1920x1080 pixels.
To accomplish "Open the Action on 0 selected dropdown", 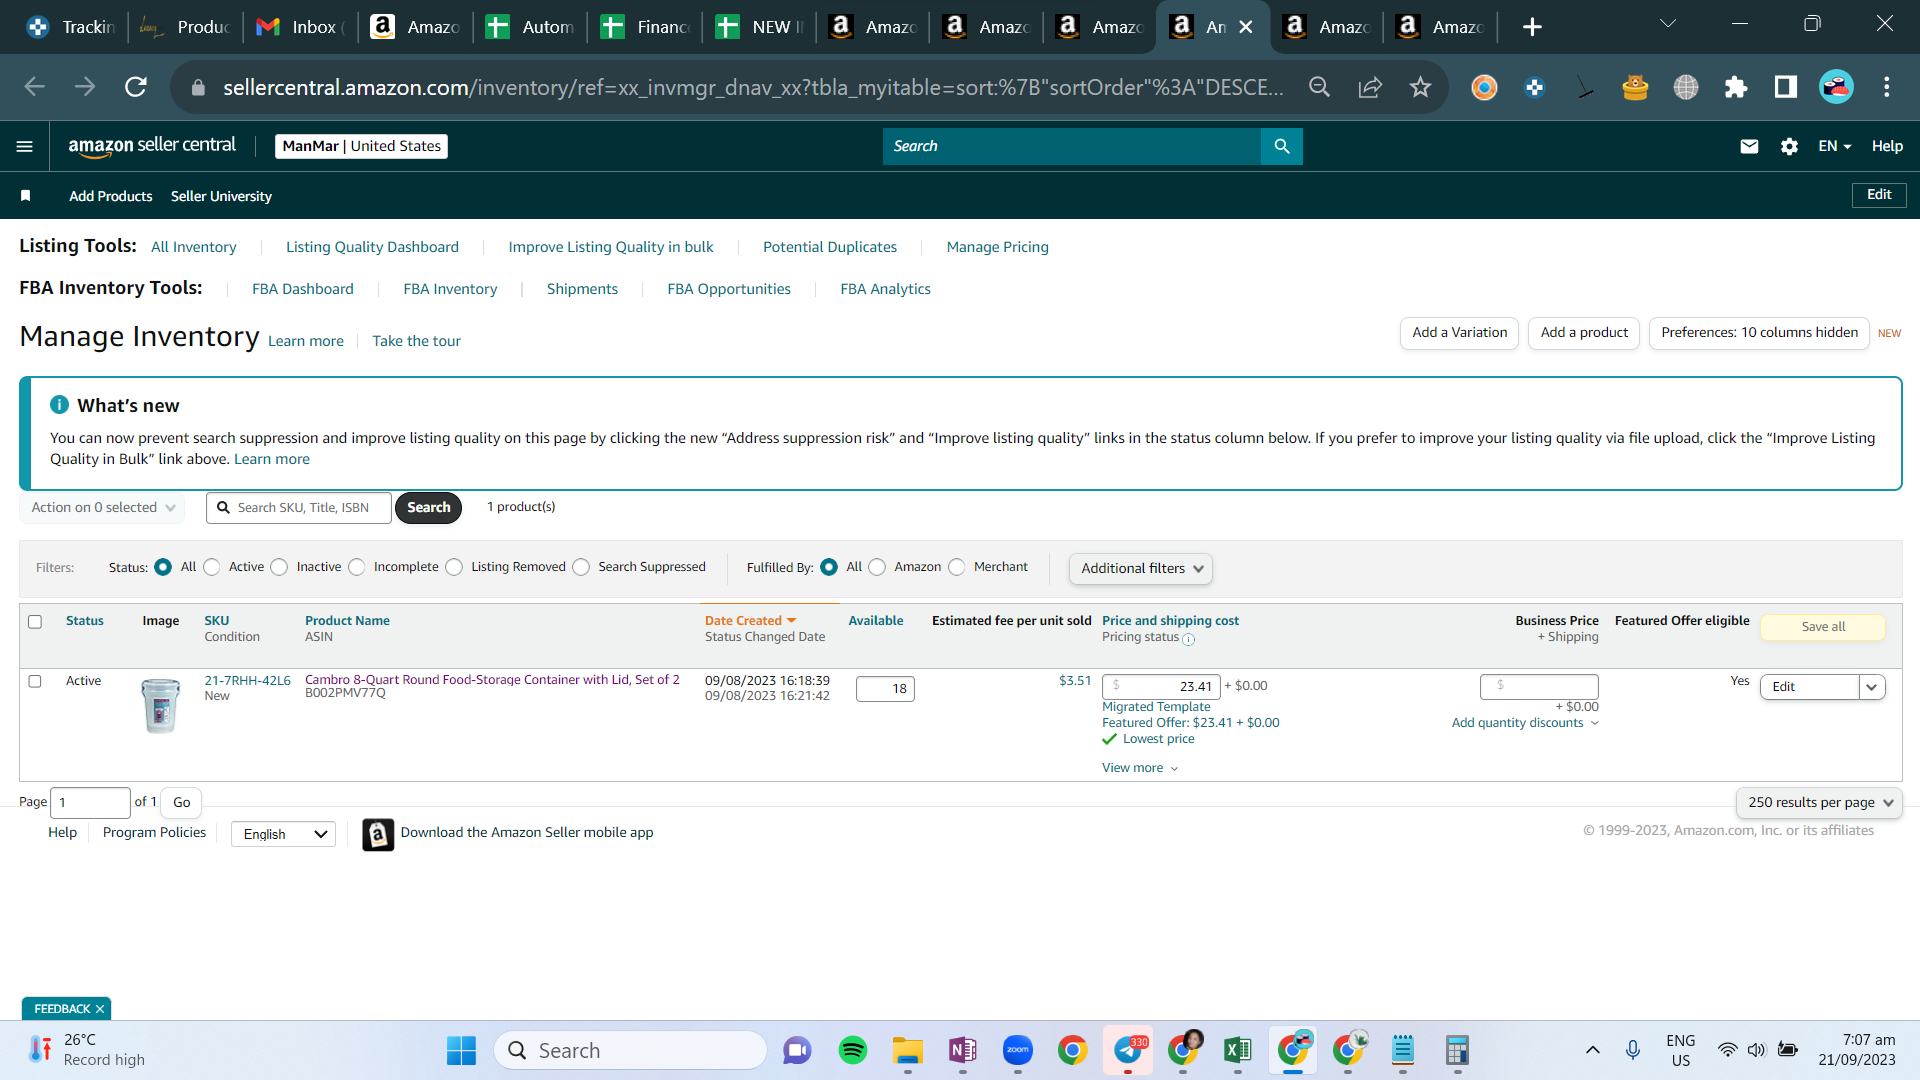I will click(102, 507).
